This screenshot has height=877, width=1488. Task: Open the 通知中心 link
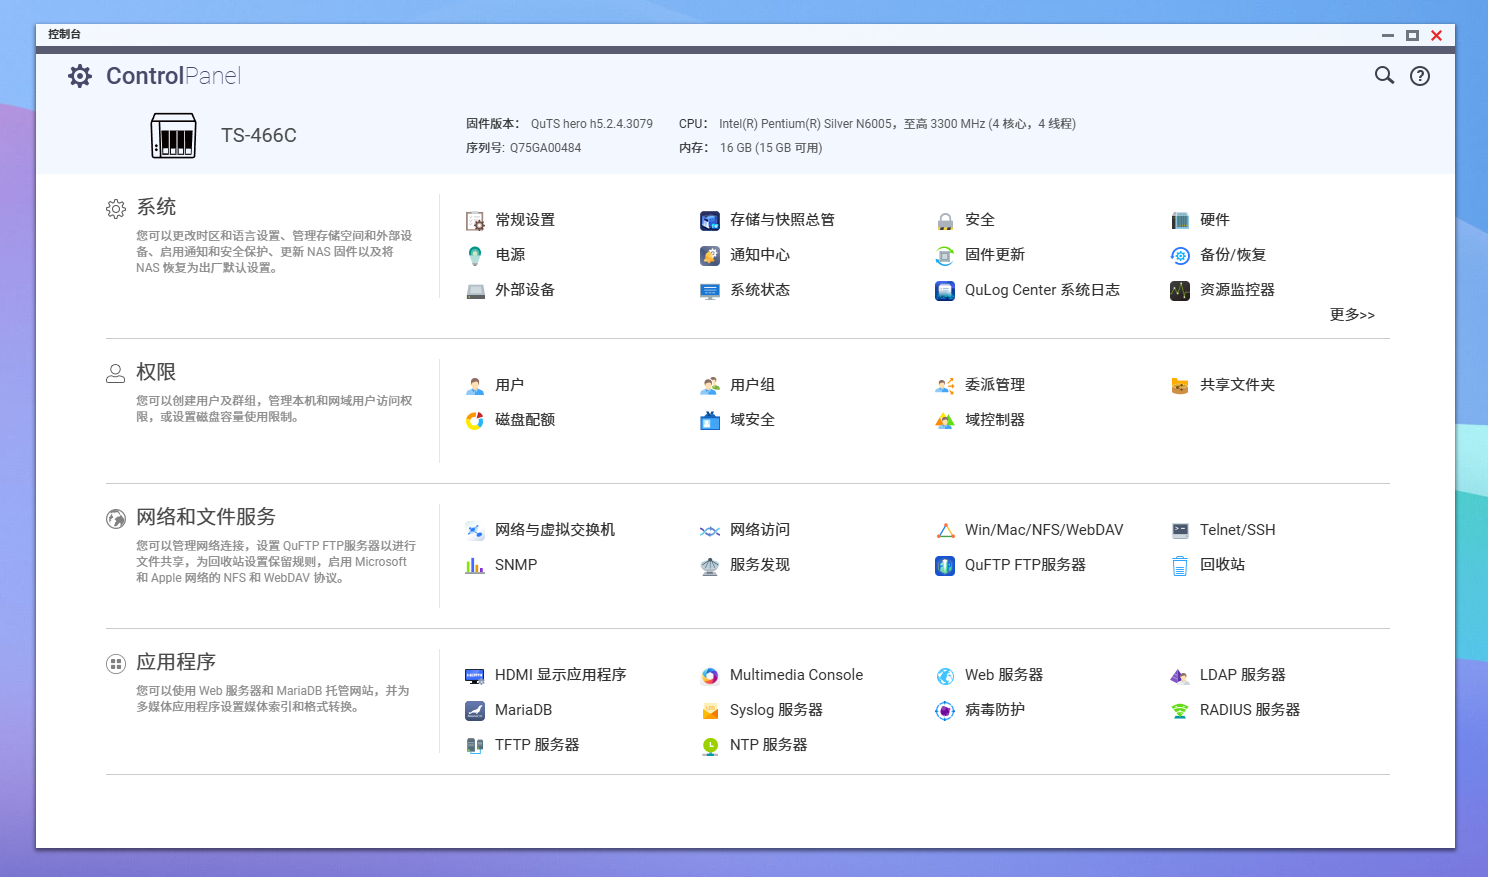click(x=759, y=255)
